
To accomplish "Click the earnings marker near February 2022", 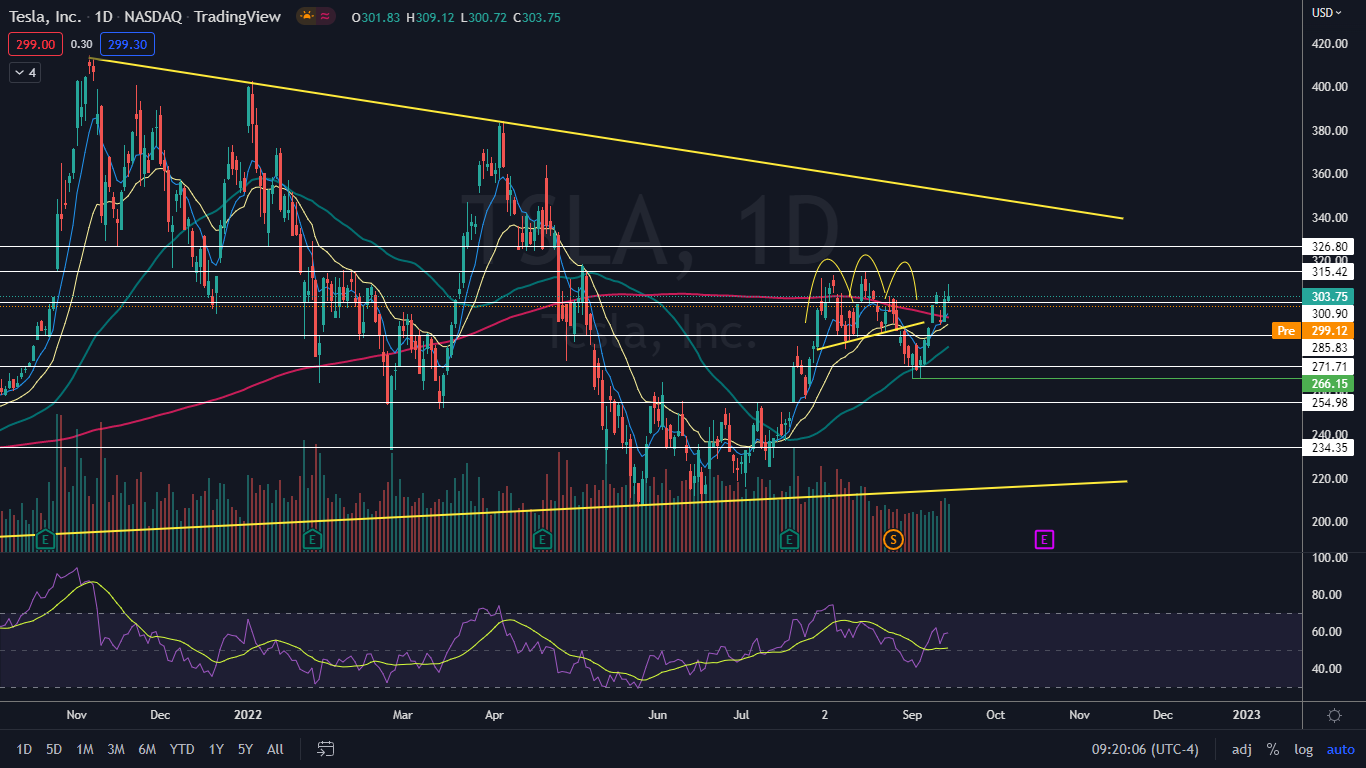I will (x=312, y=540).
